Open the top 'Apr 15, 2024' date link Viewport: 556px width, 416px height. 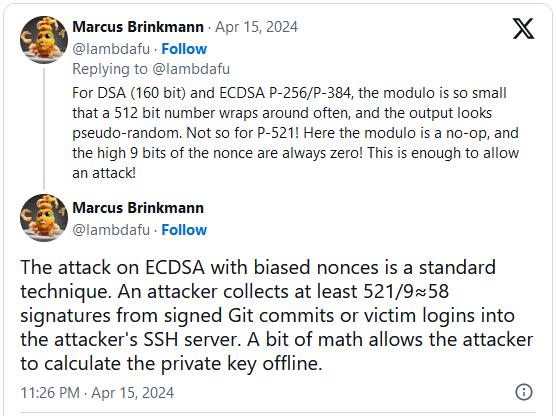point(257,27)
